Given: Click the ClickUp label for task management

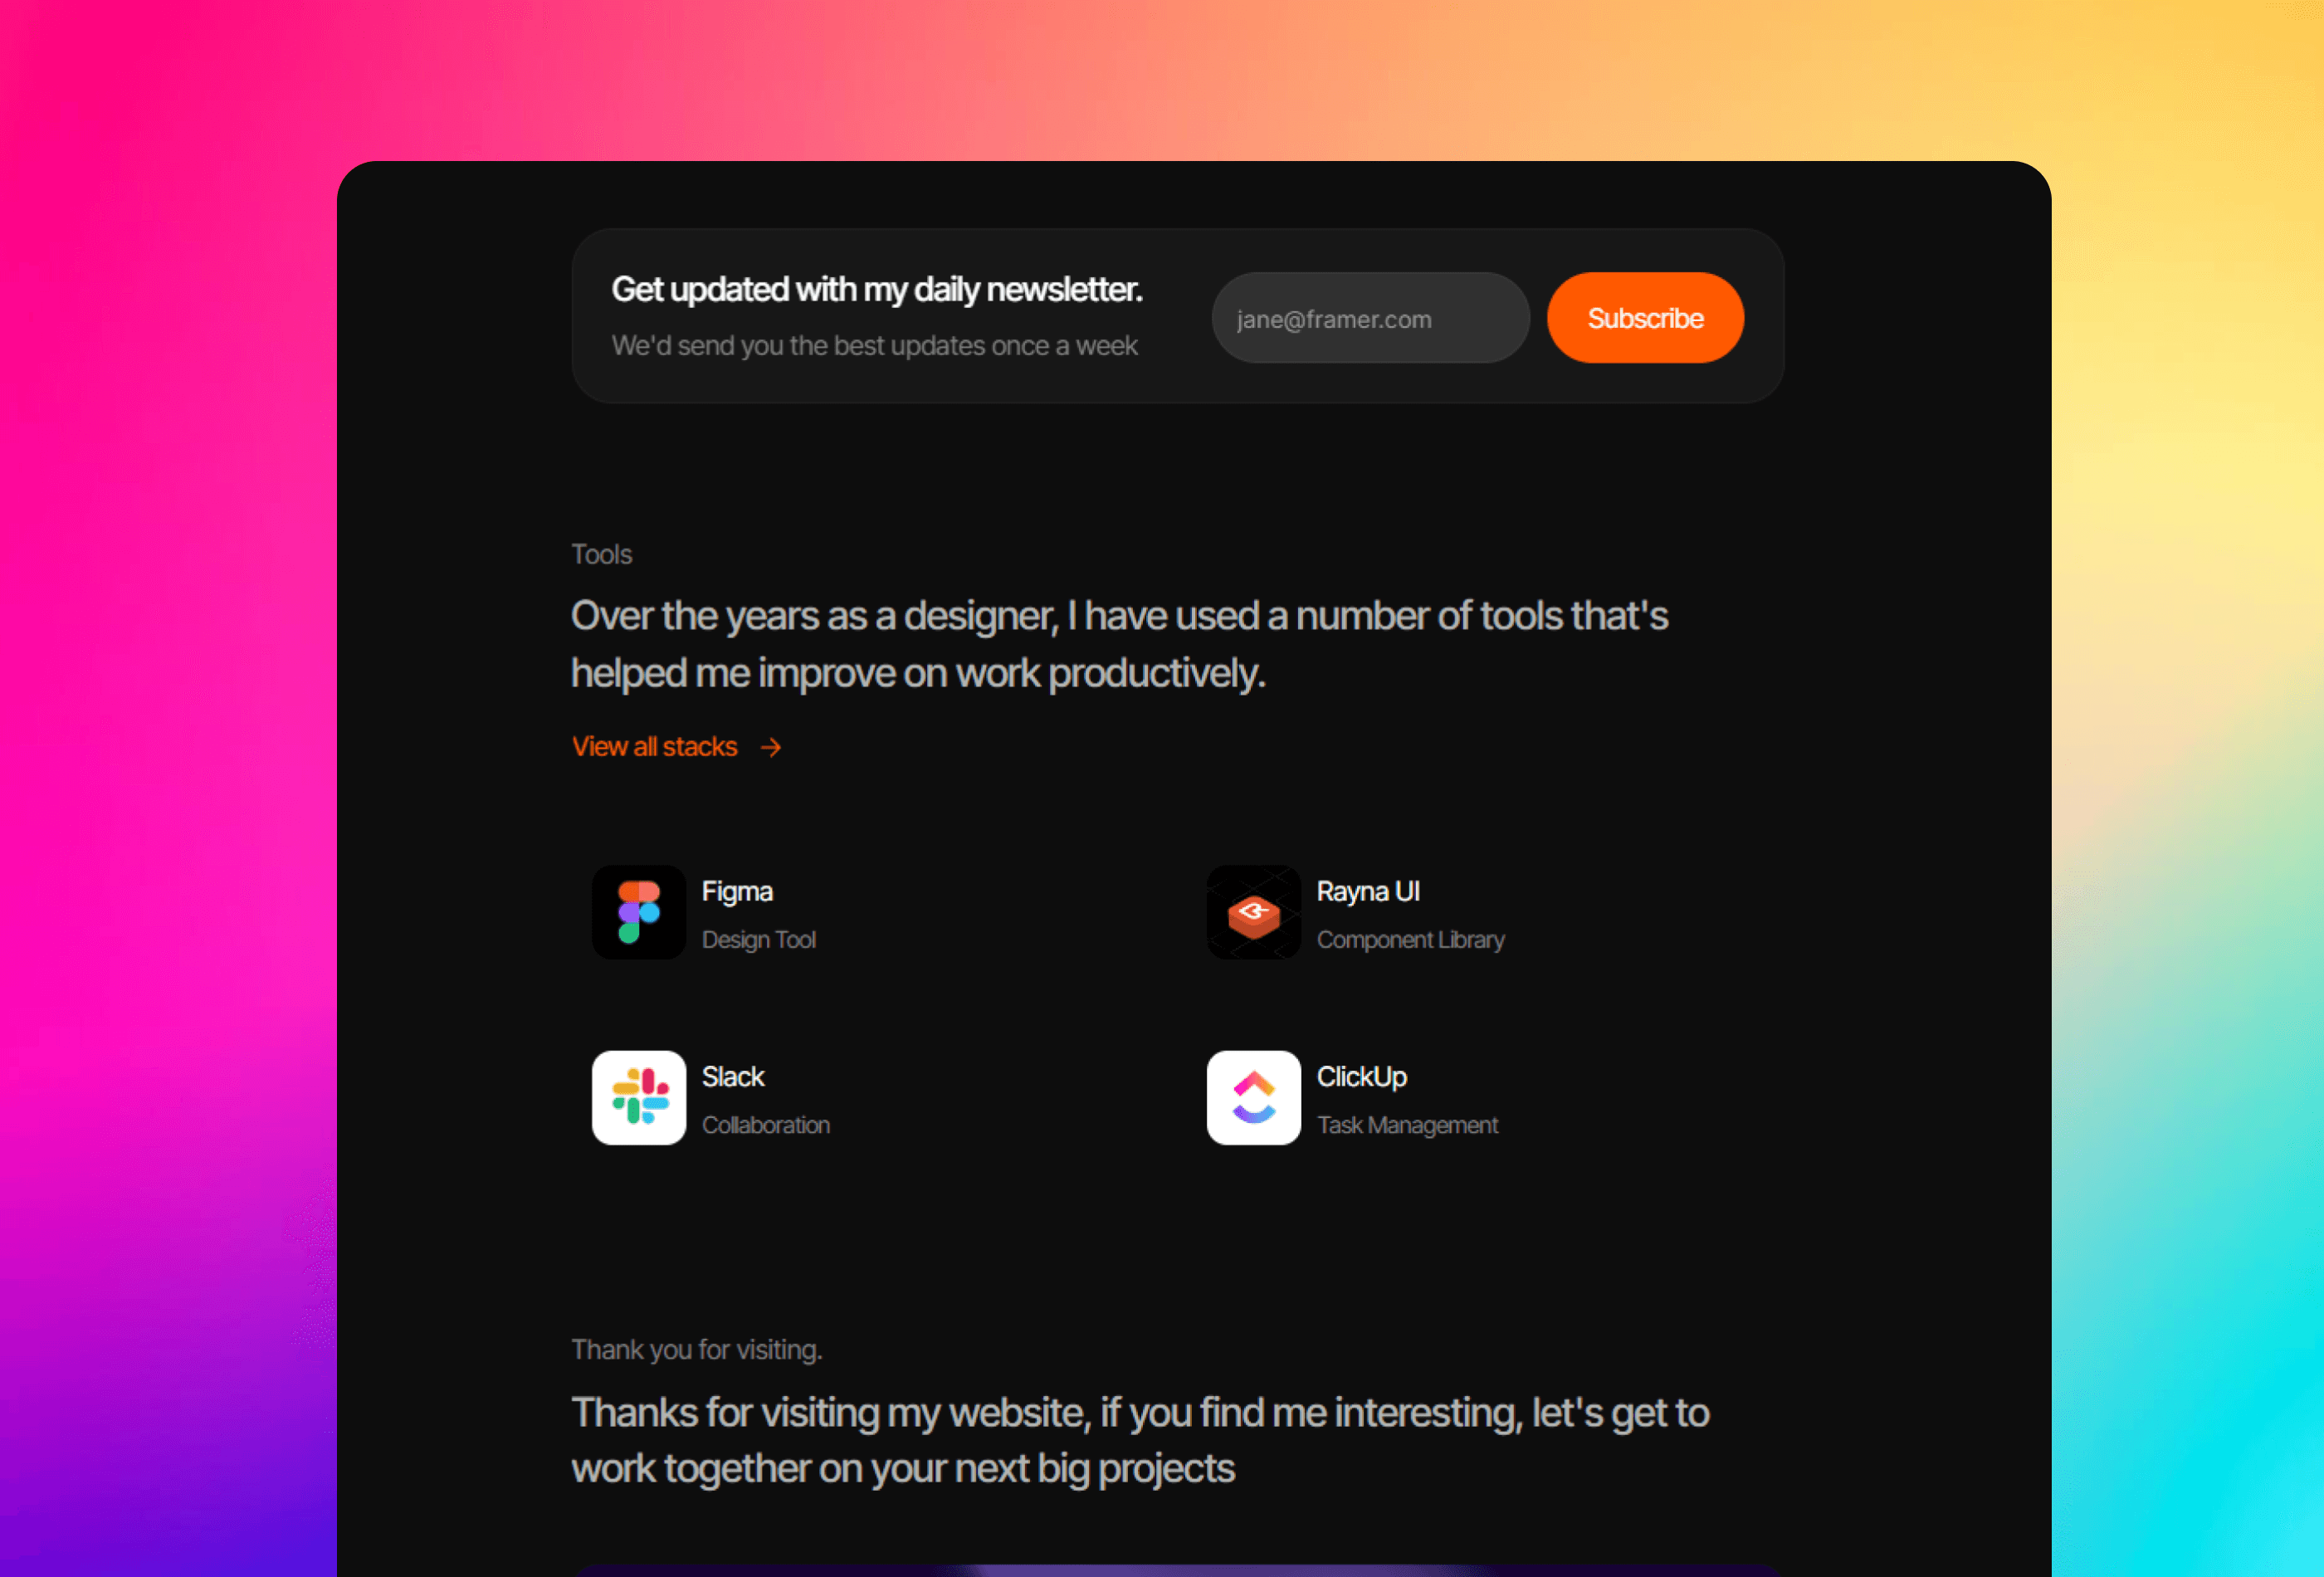Looking at the screenshot, I should (x=1364, y=1076).
